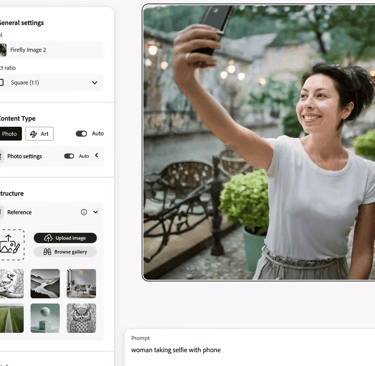
Task: Click the cloud upload icon
Action: (x=48, y=238)
